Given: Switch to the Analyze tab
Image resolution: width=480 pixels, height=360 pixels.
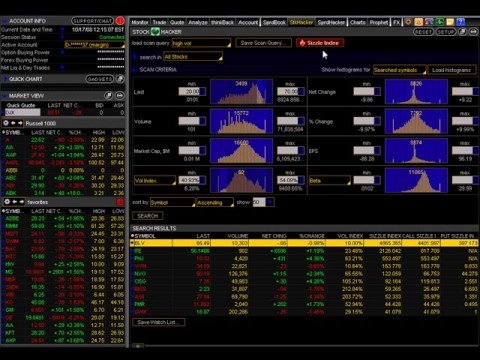Looking at the screenshot, I should tap(198, 22).
